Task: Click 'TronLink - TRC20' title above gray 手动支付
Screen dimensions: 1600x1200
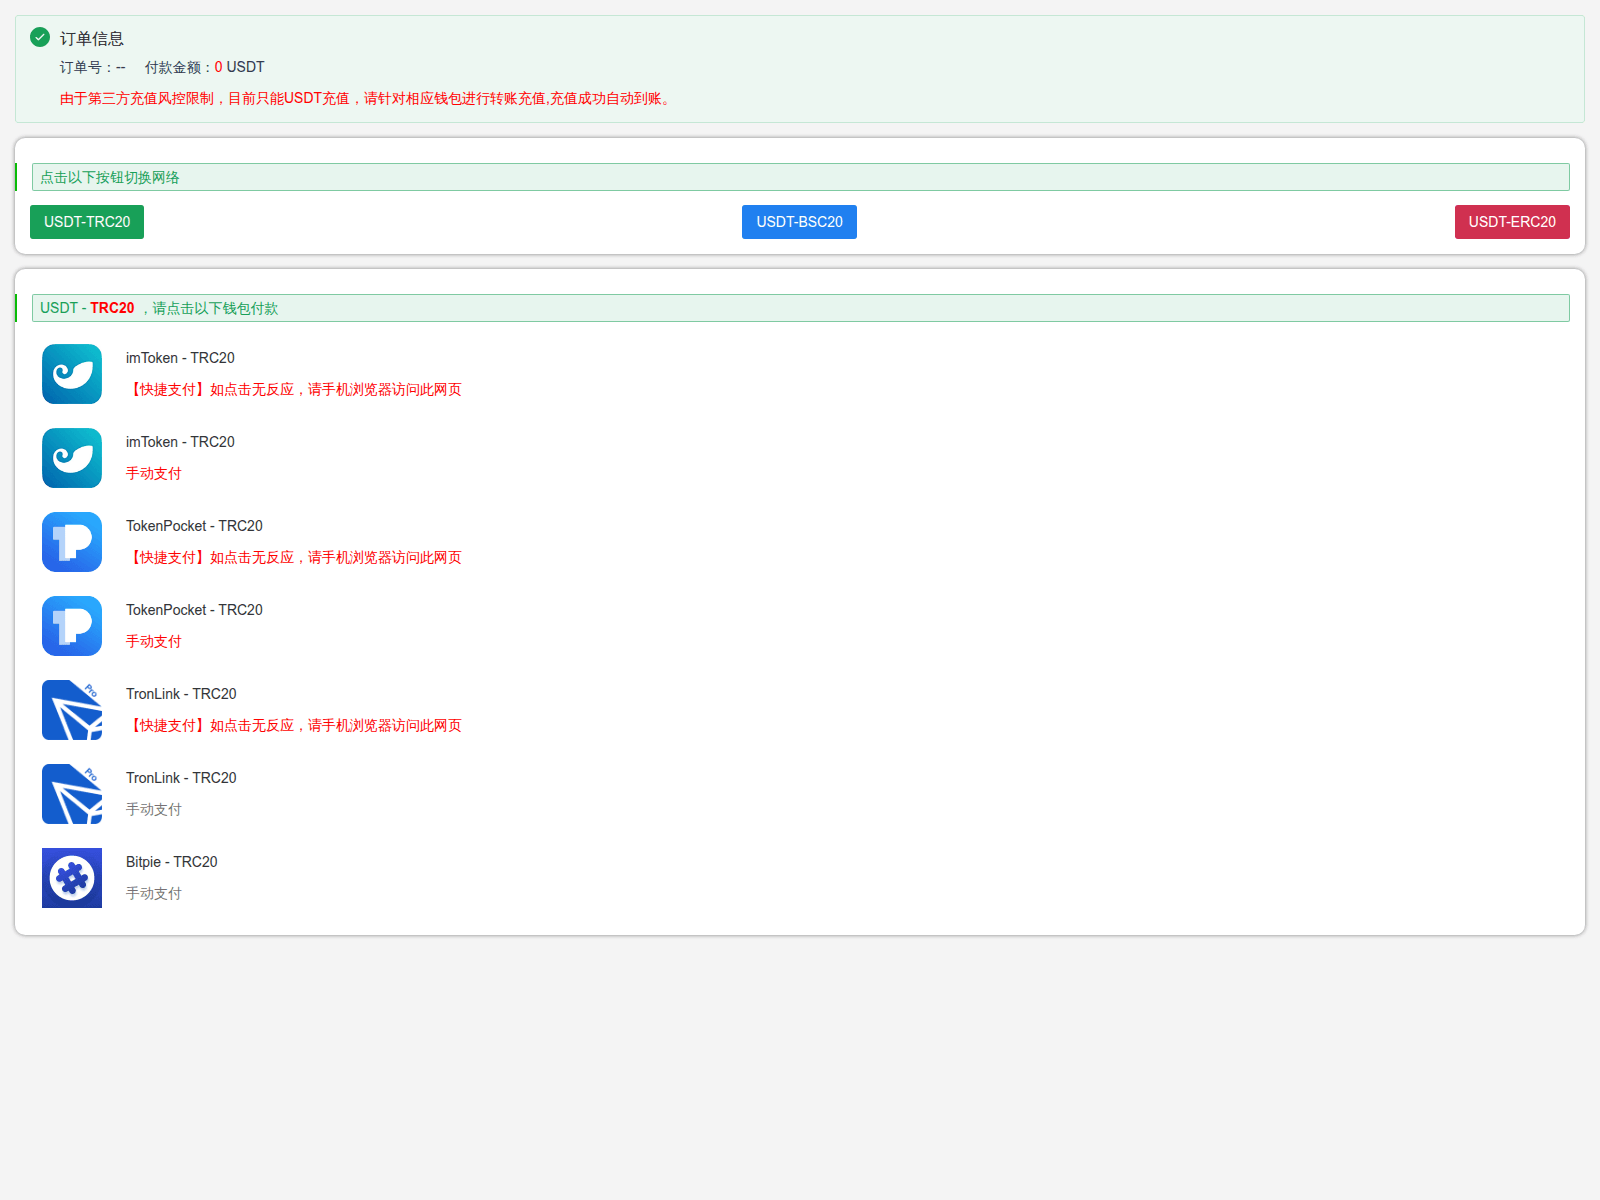Action: click(x=181, y=778)
